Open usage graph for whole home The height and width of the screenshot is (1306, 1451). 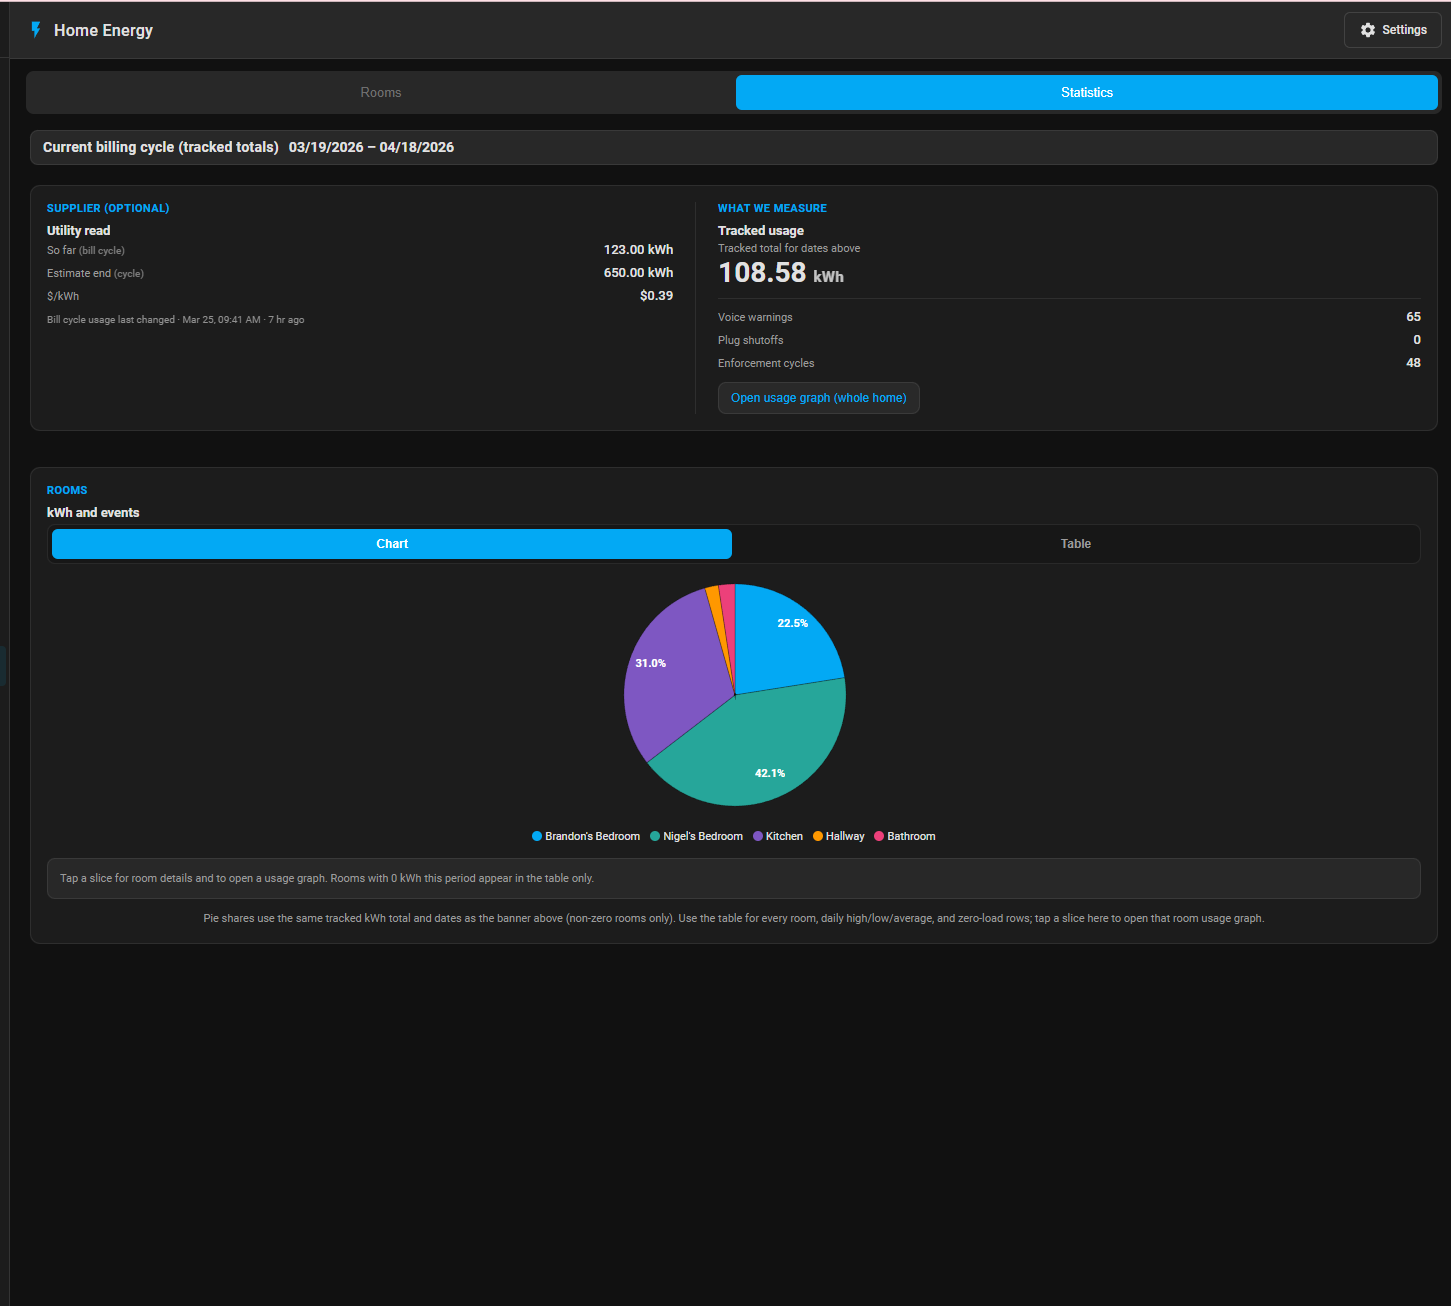point(818,398)
